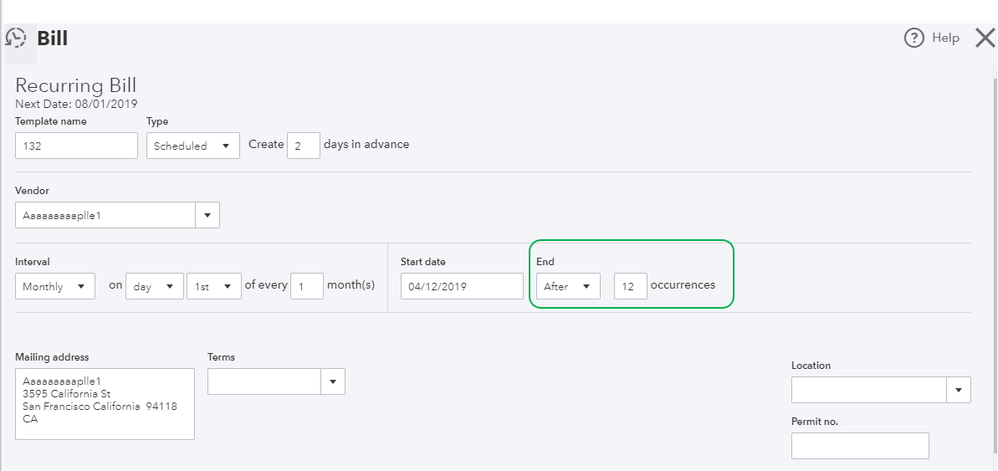Click the recurring clock icon beside Bill

coord(16,39)
